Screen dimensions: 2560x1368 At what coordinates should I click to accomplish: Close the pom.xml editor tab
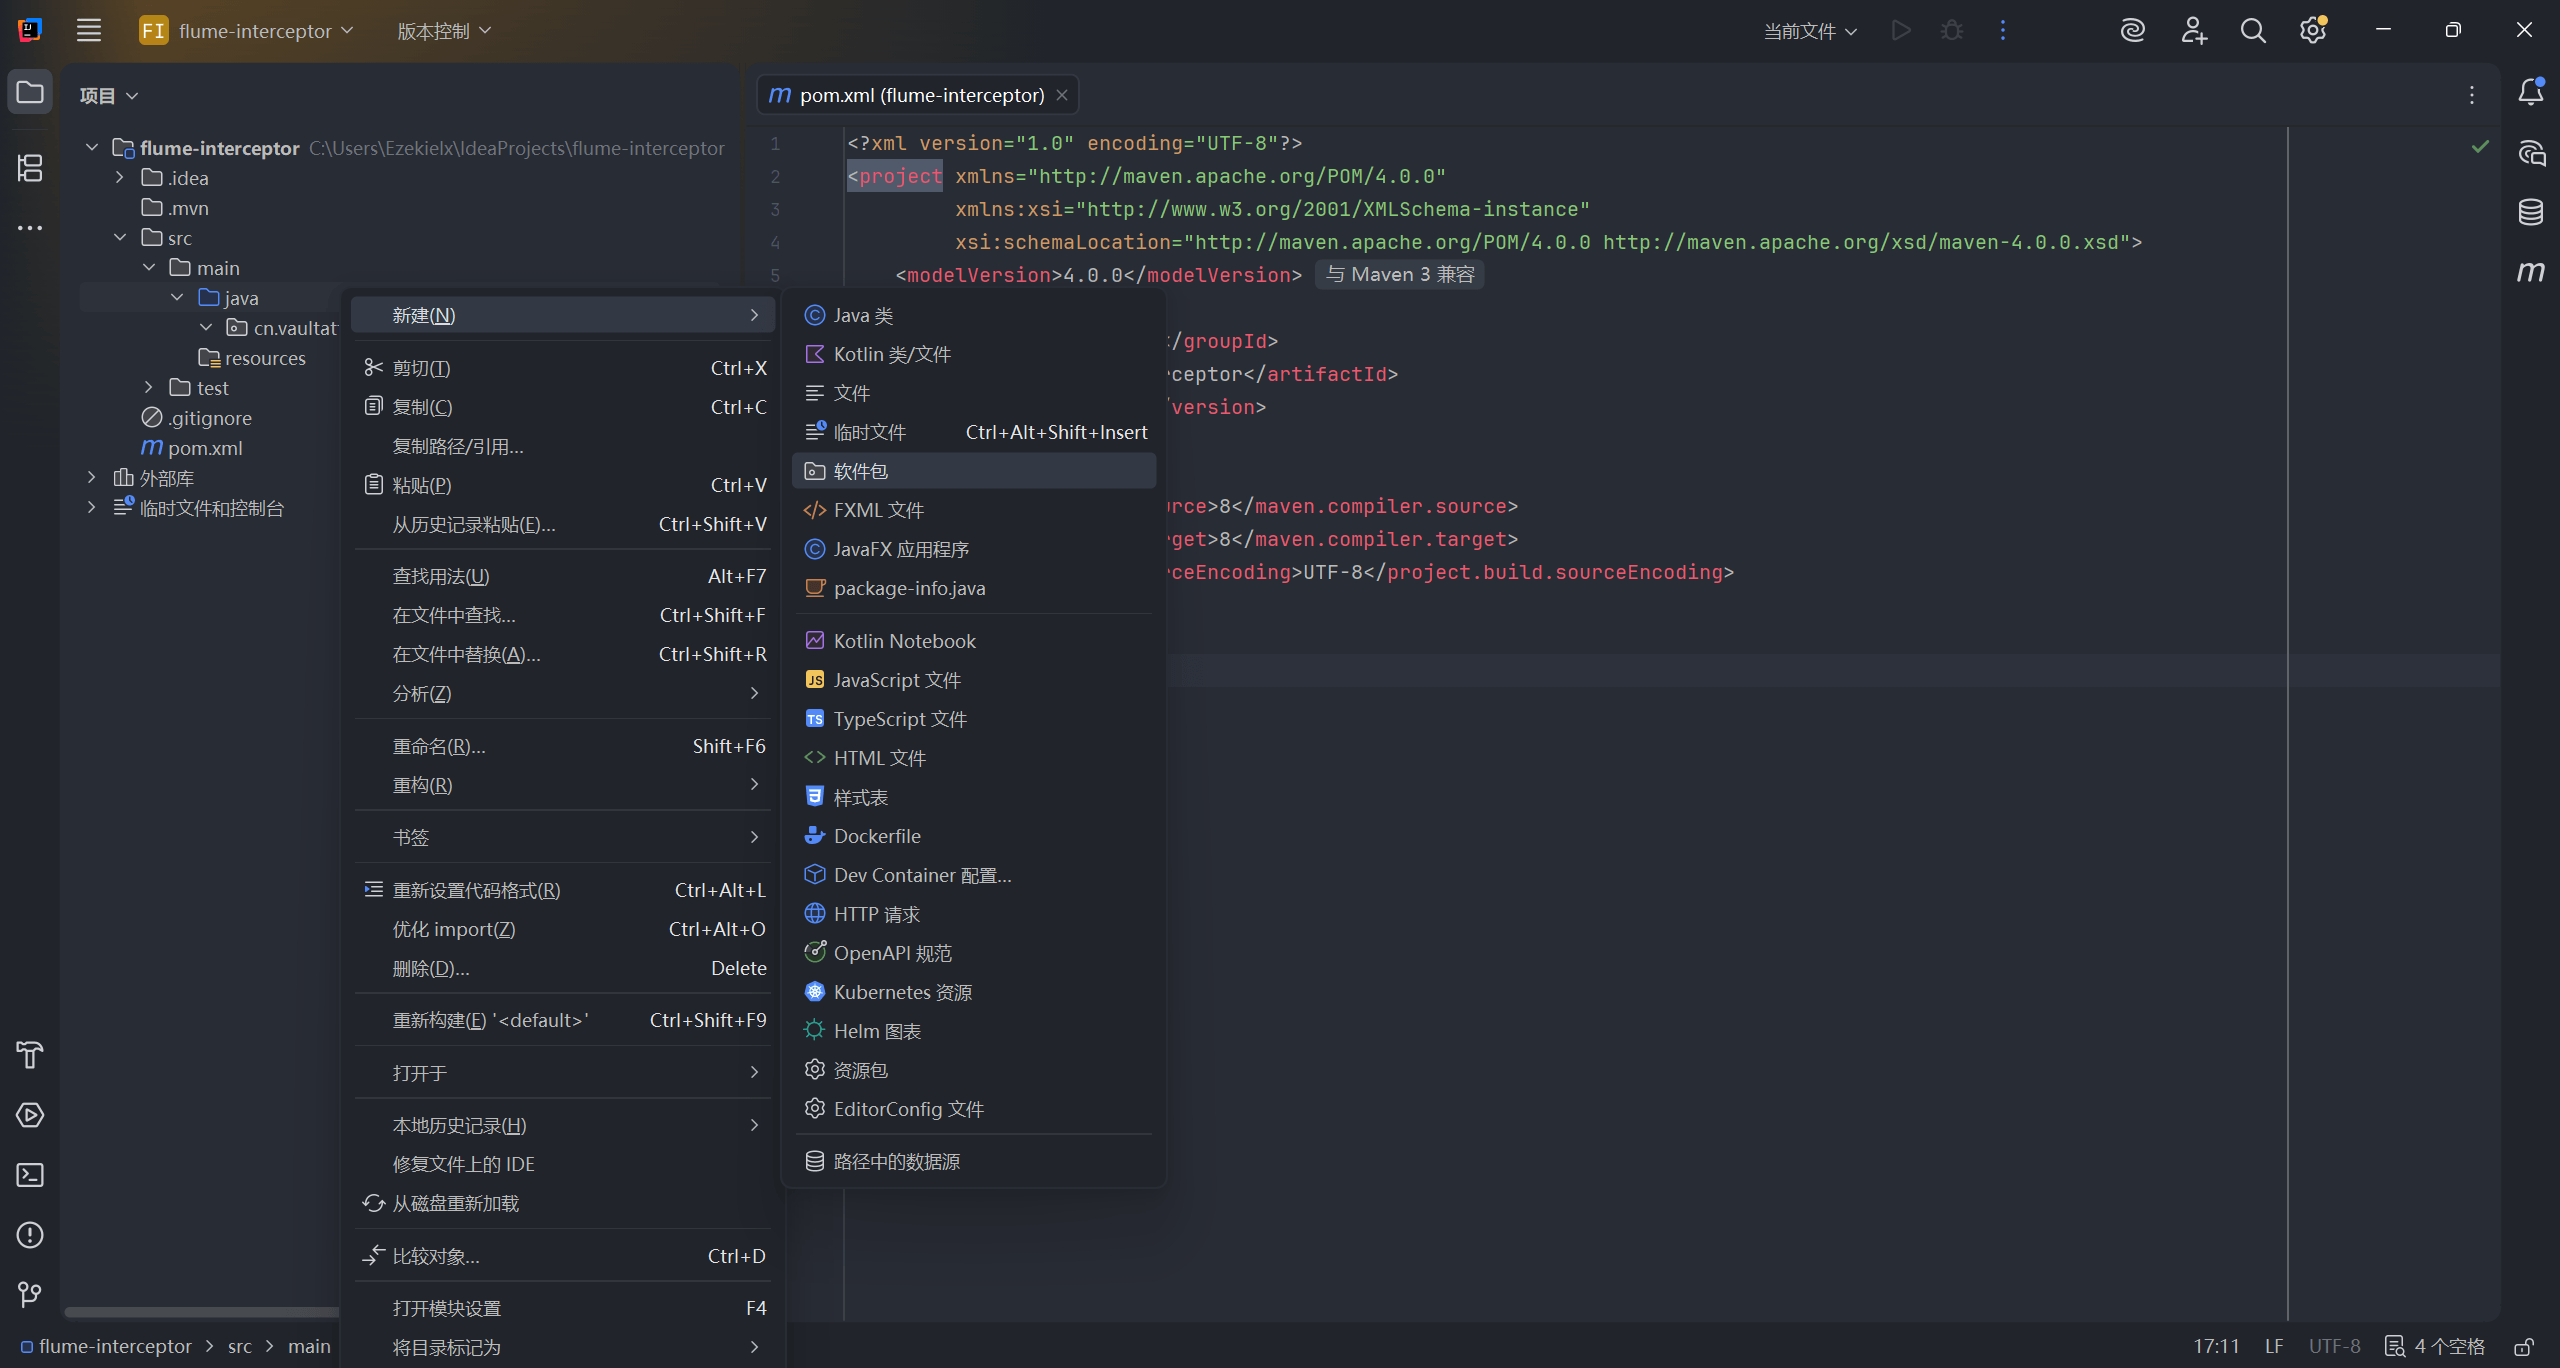click(x=1062, y=95)
